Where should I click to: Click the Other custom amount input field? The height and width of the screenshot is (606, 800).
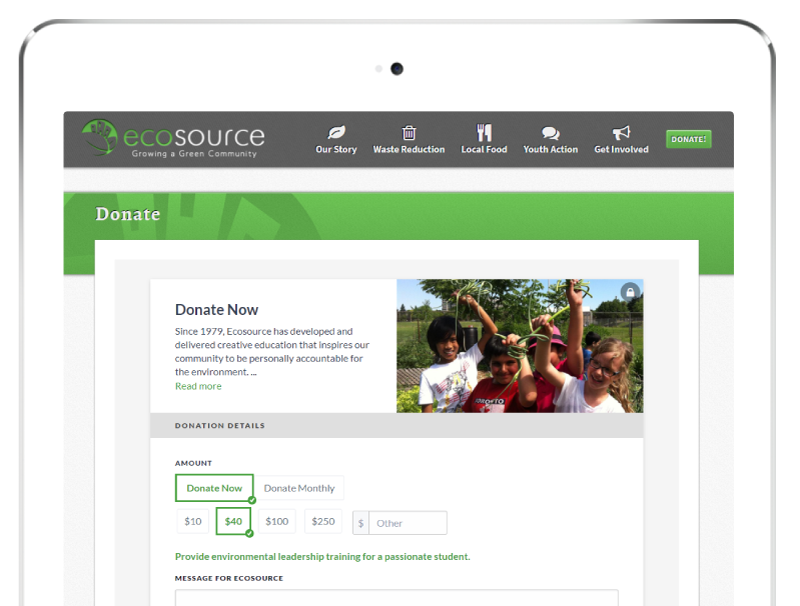pos(408,523)
